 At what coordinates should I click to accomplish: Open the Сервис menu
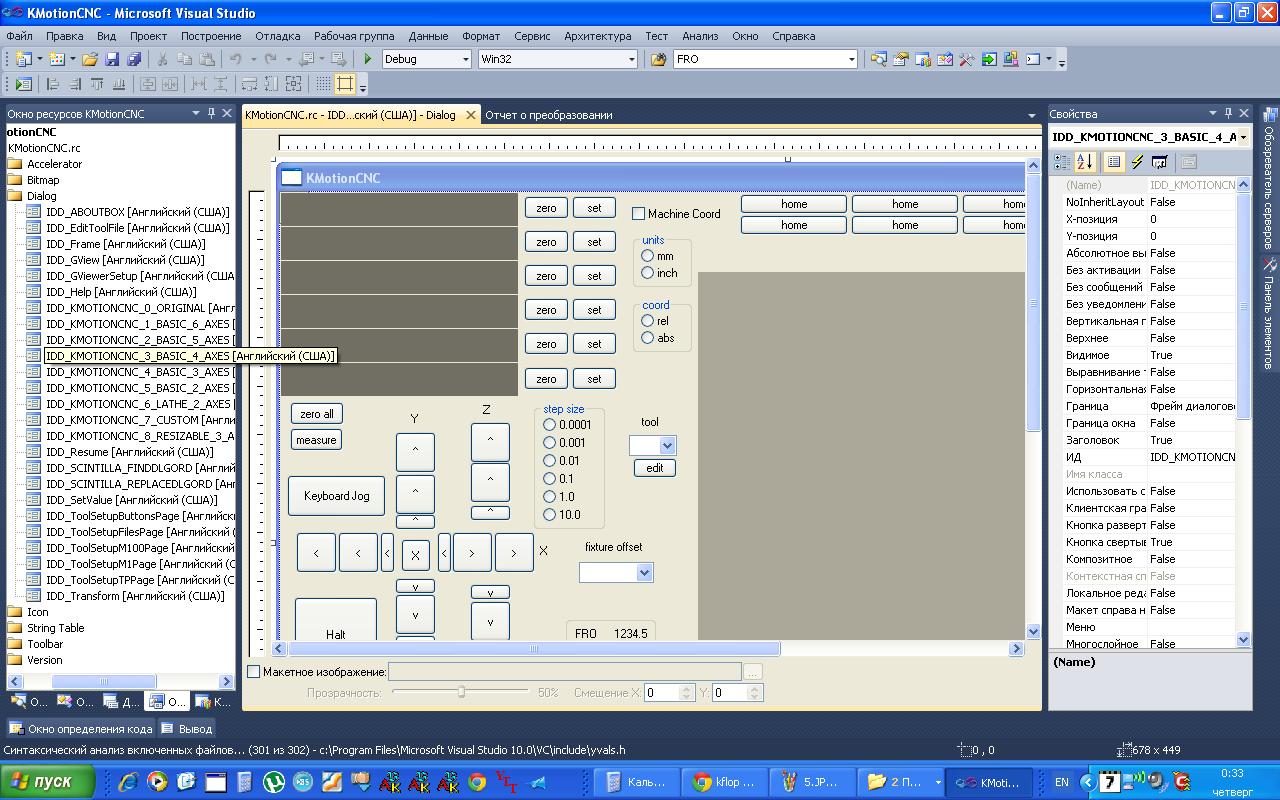tap(532, 36)
